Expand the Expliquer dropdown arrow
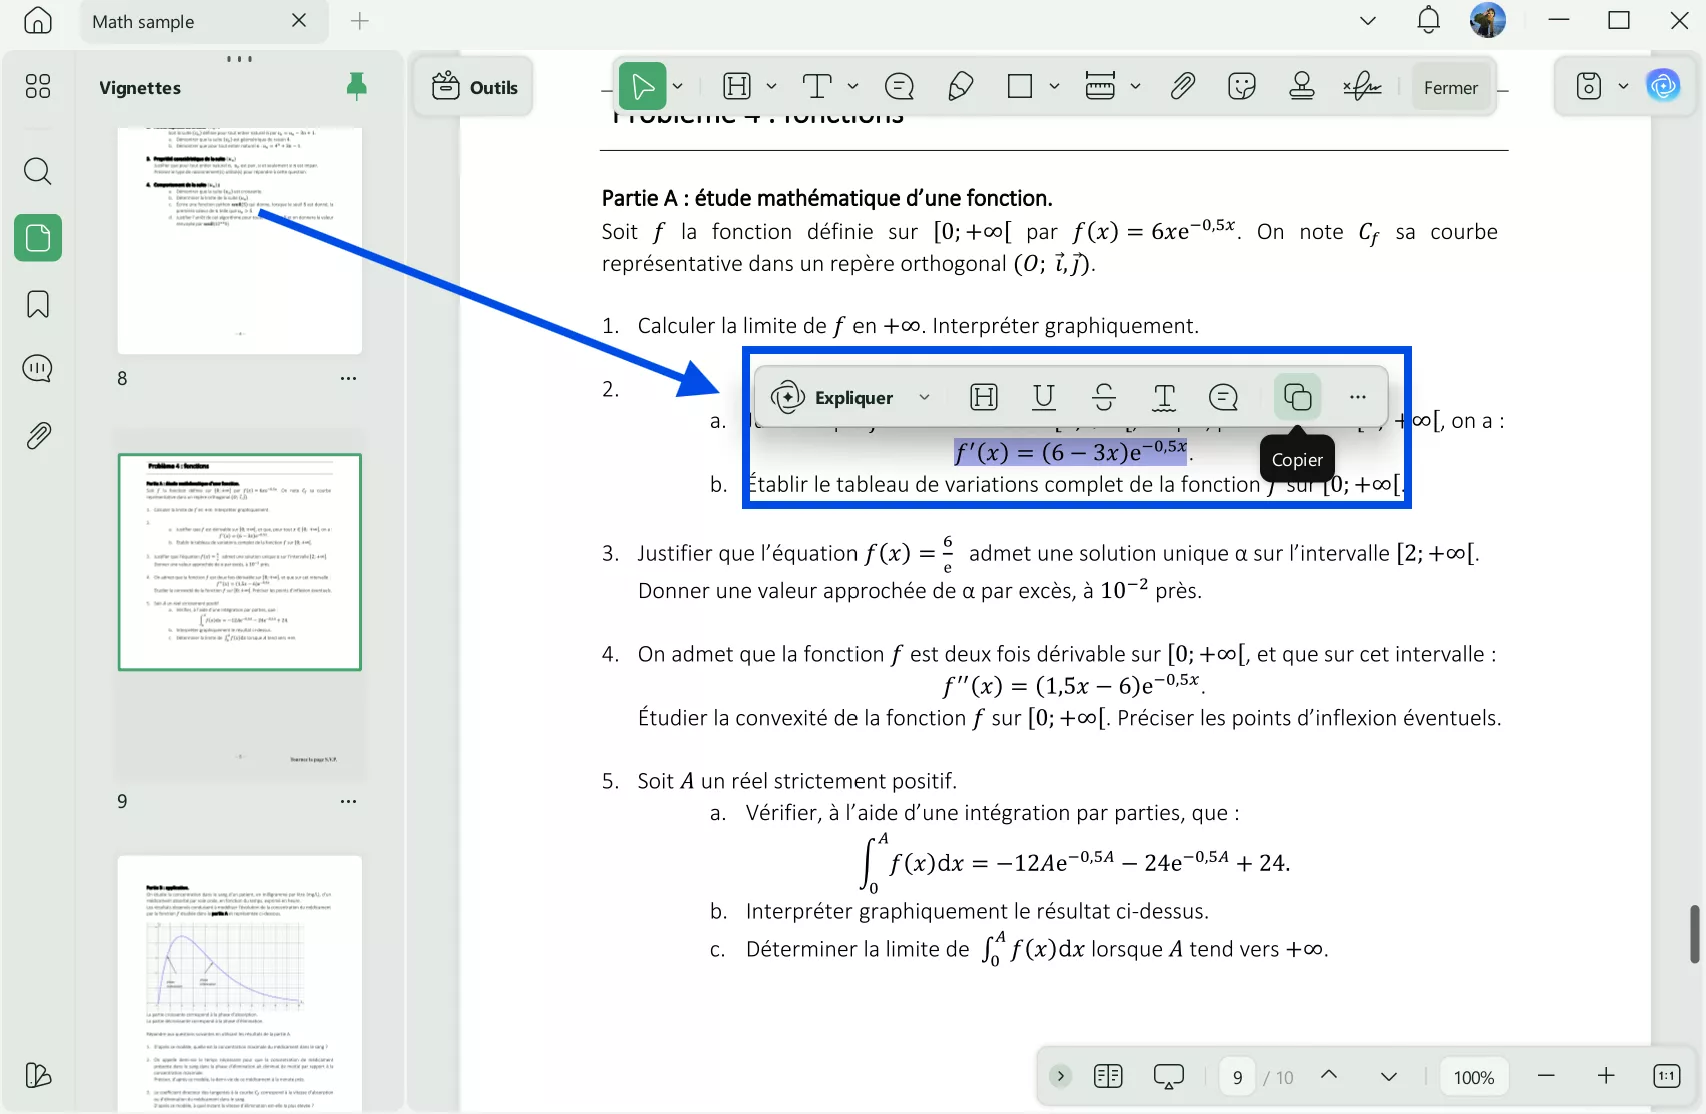 coord(925,398)
